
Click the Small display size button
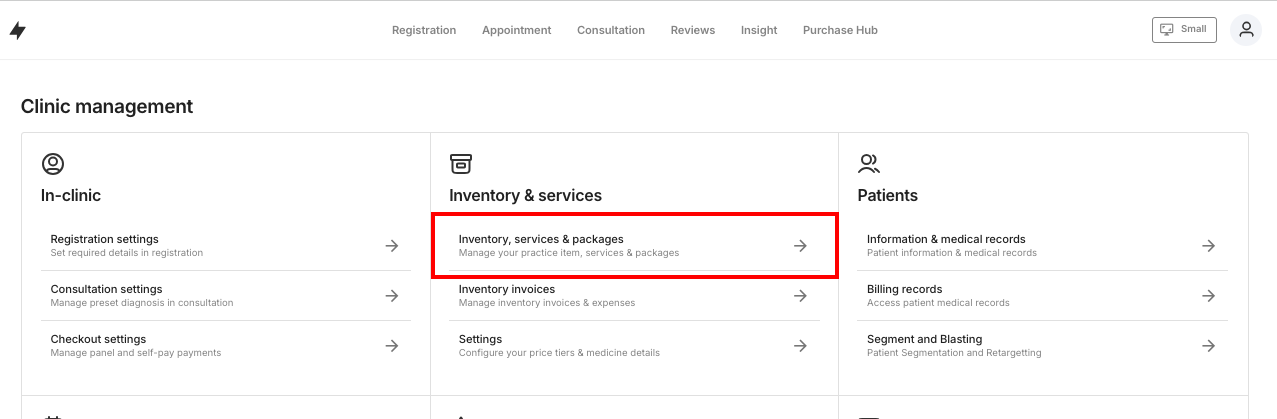point(1184,30)
